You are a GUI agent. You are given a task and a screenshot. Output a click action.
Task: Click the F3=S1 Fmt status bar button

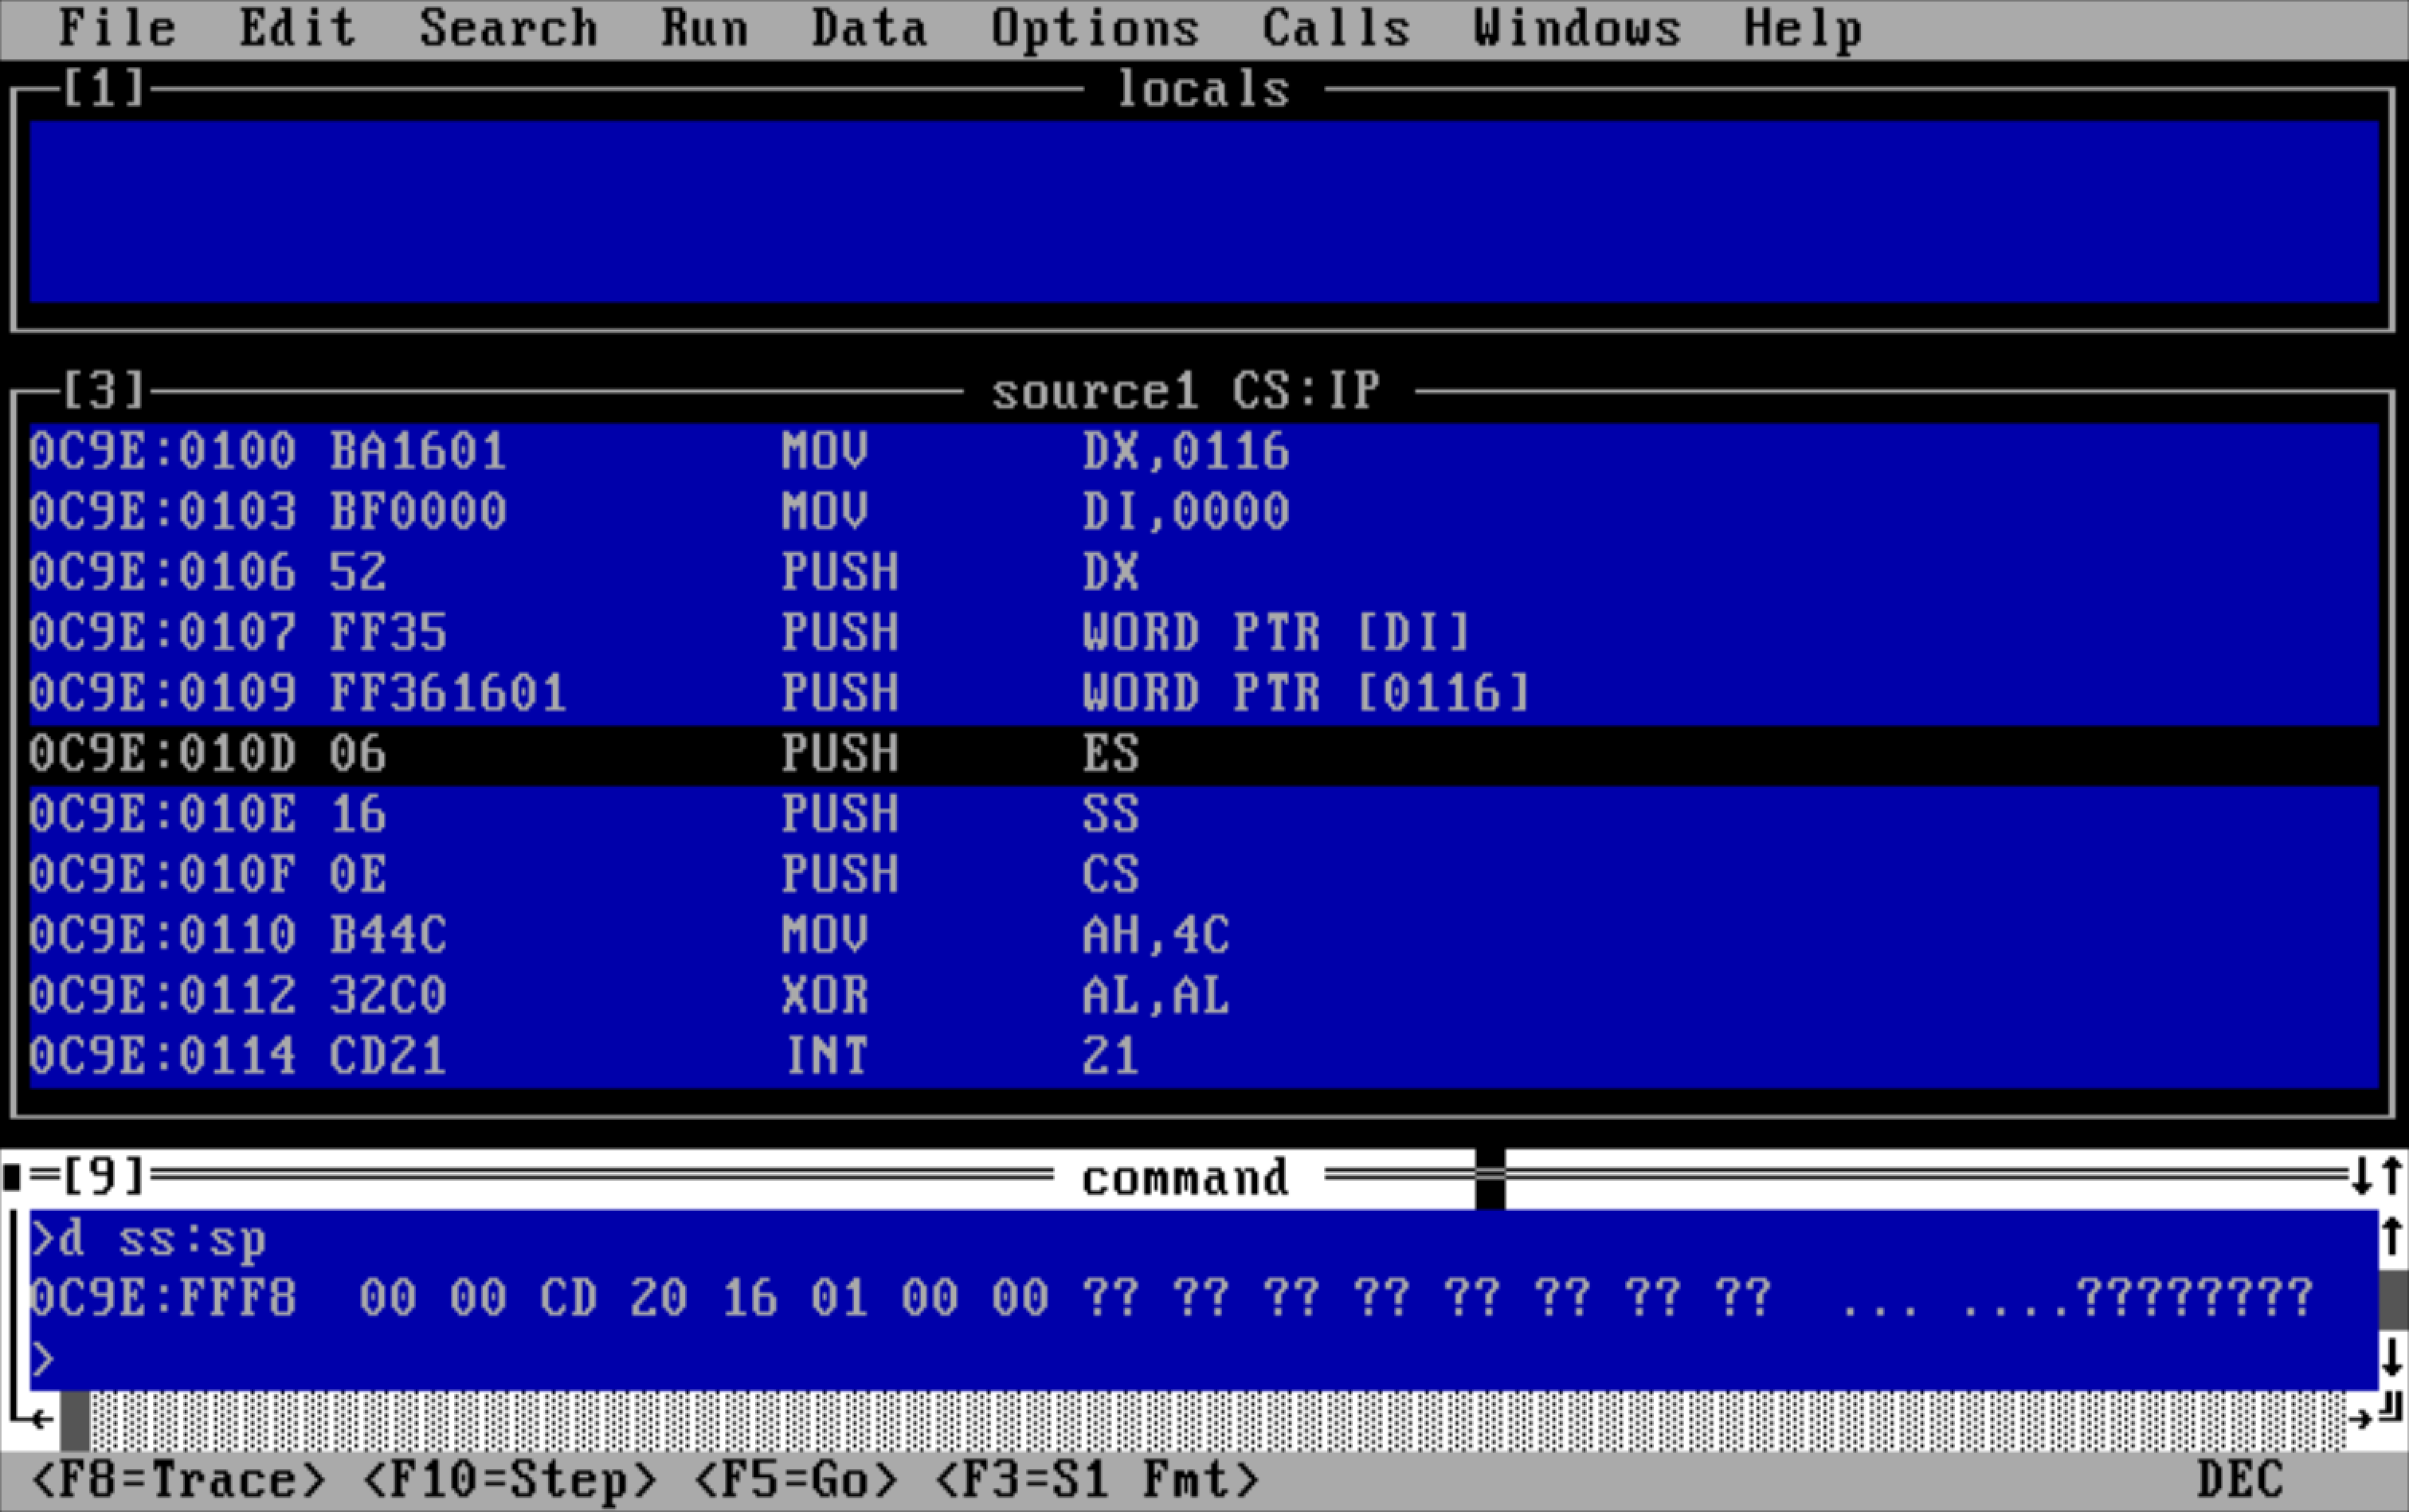pos(1096,1480)
